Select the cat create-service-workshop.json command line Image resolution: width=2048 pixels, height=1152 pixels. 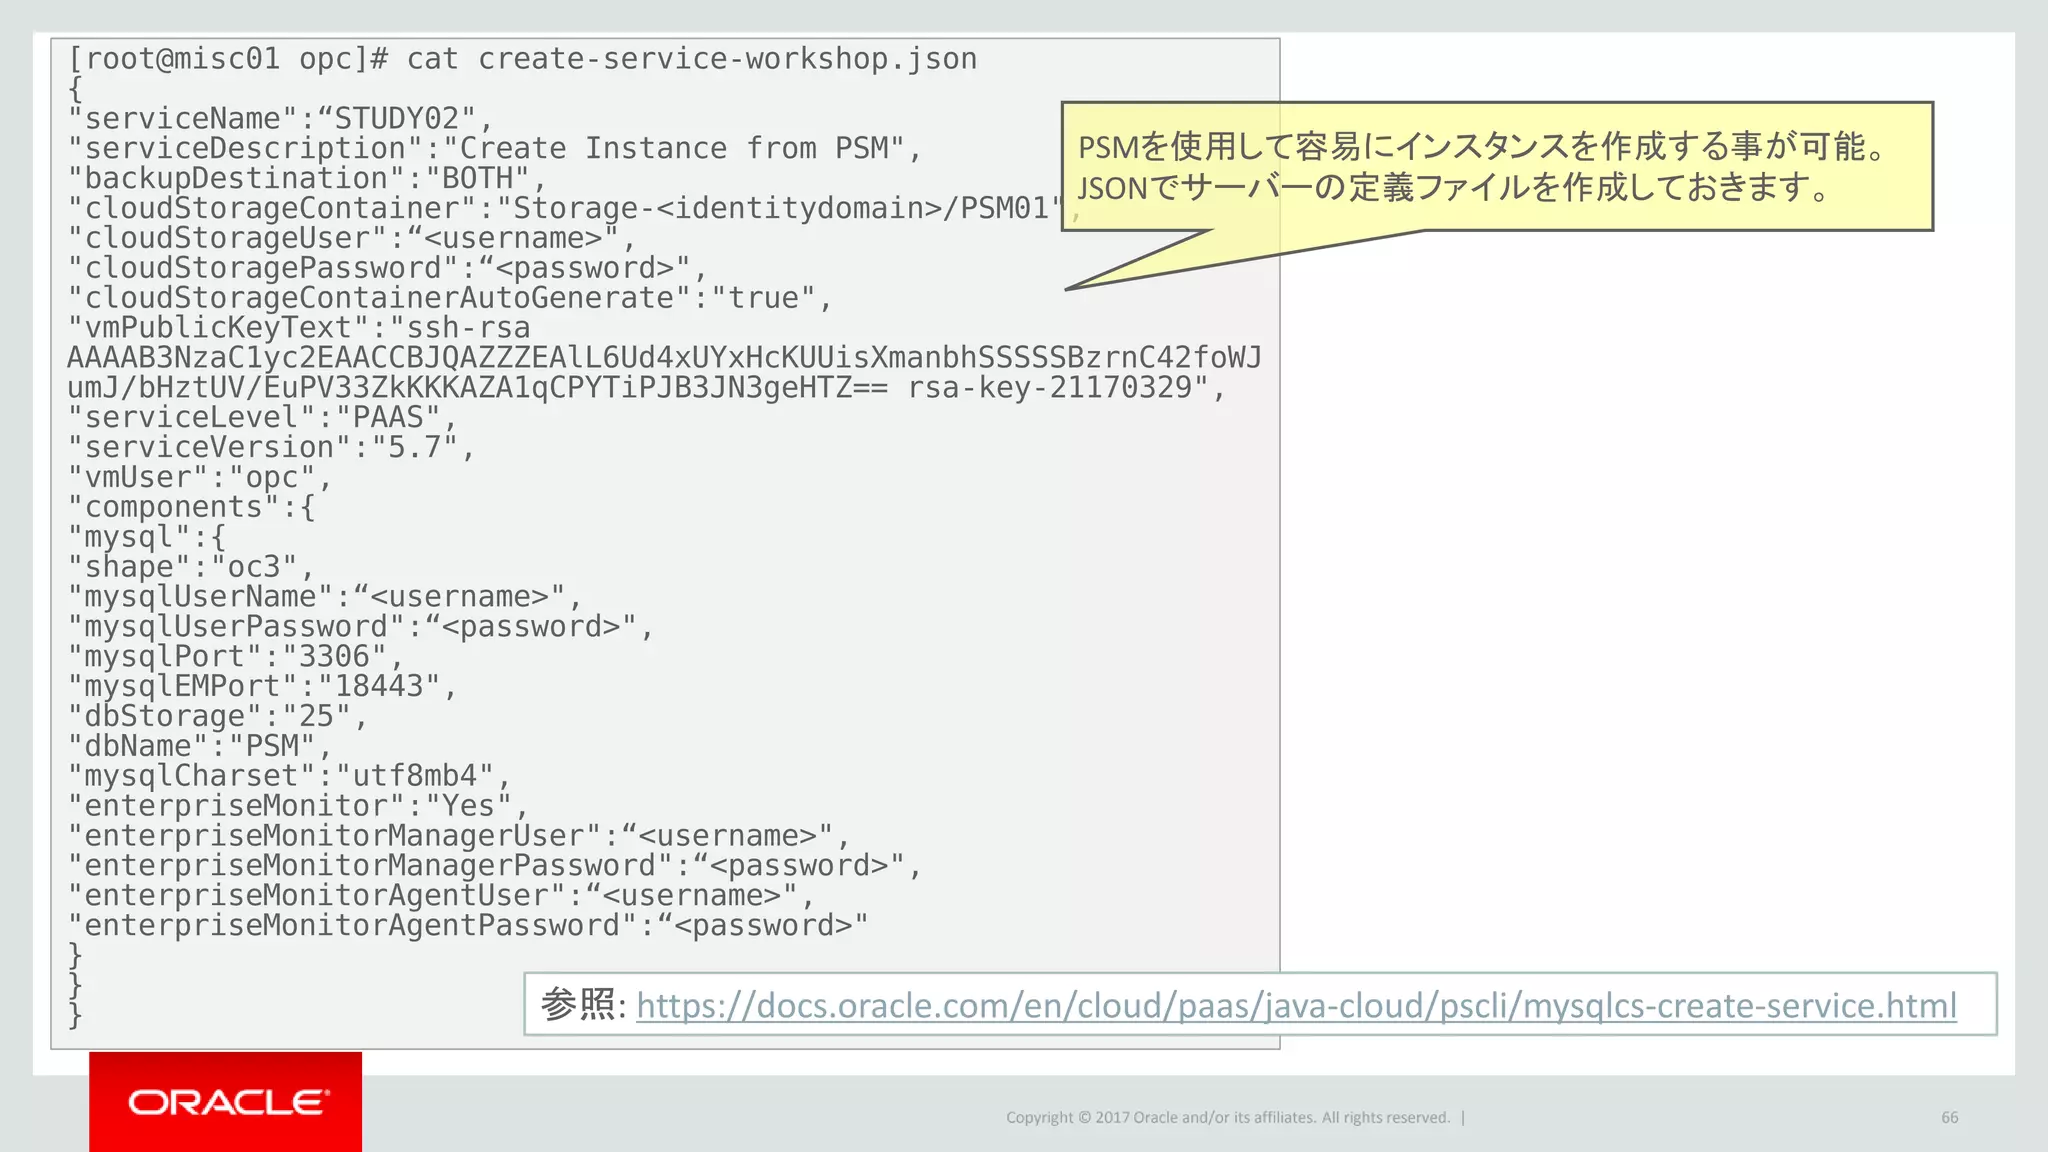coord(522,59)
